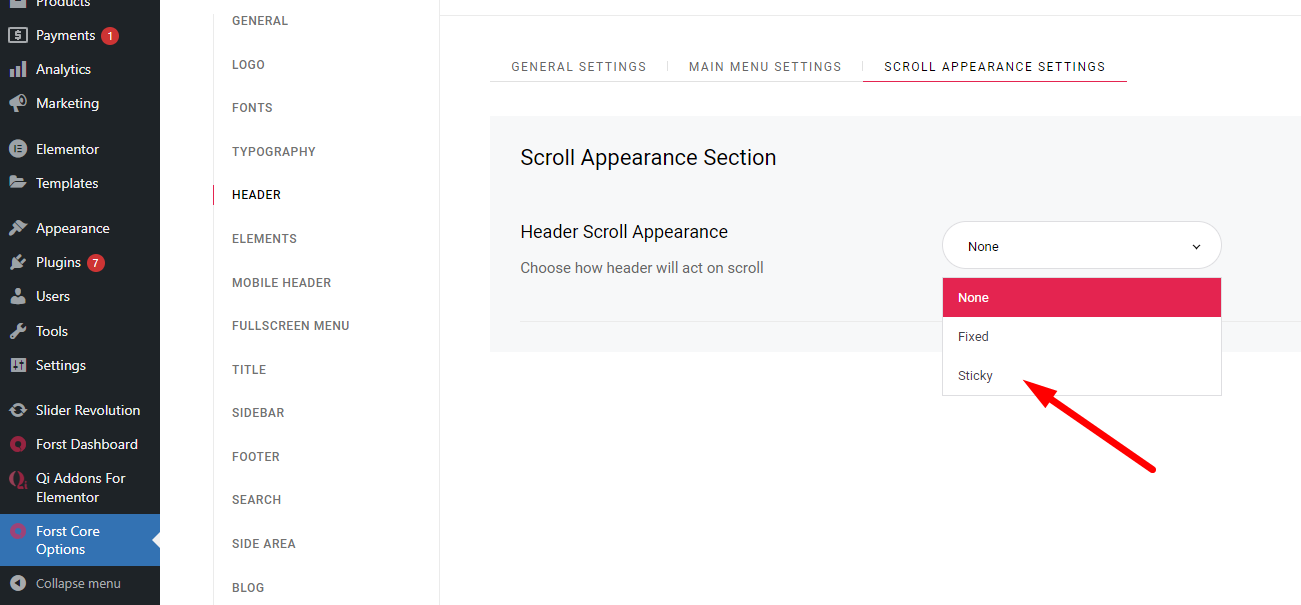Click the Analytics bar chart icon

click(17, 69)
